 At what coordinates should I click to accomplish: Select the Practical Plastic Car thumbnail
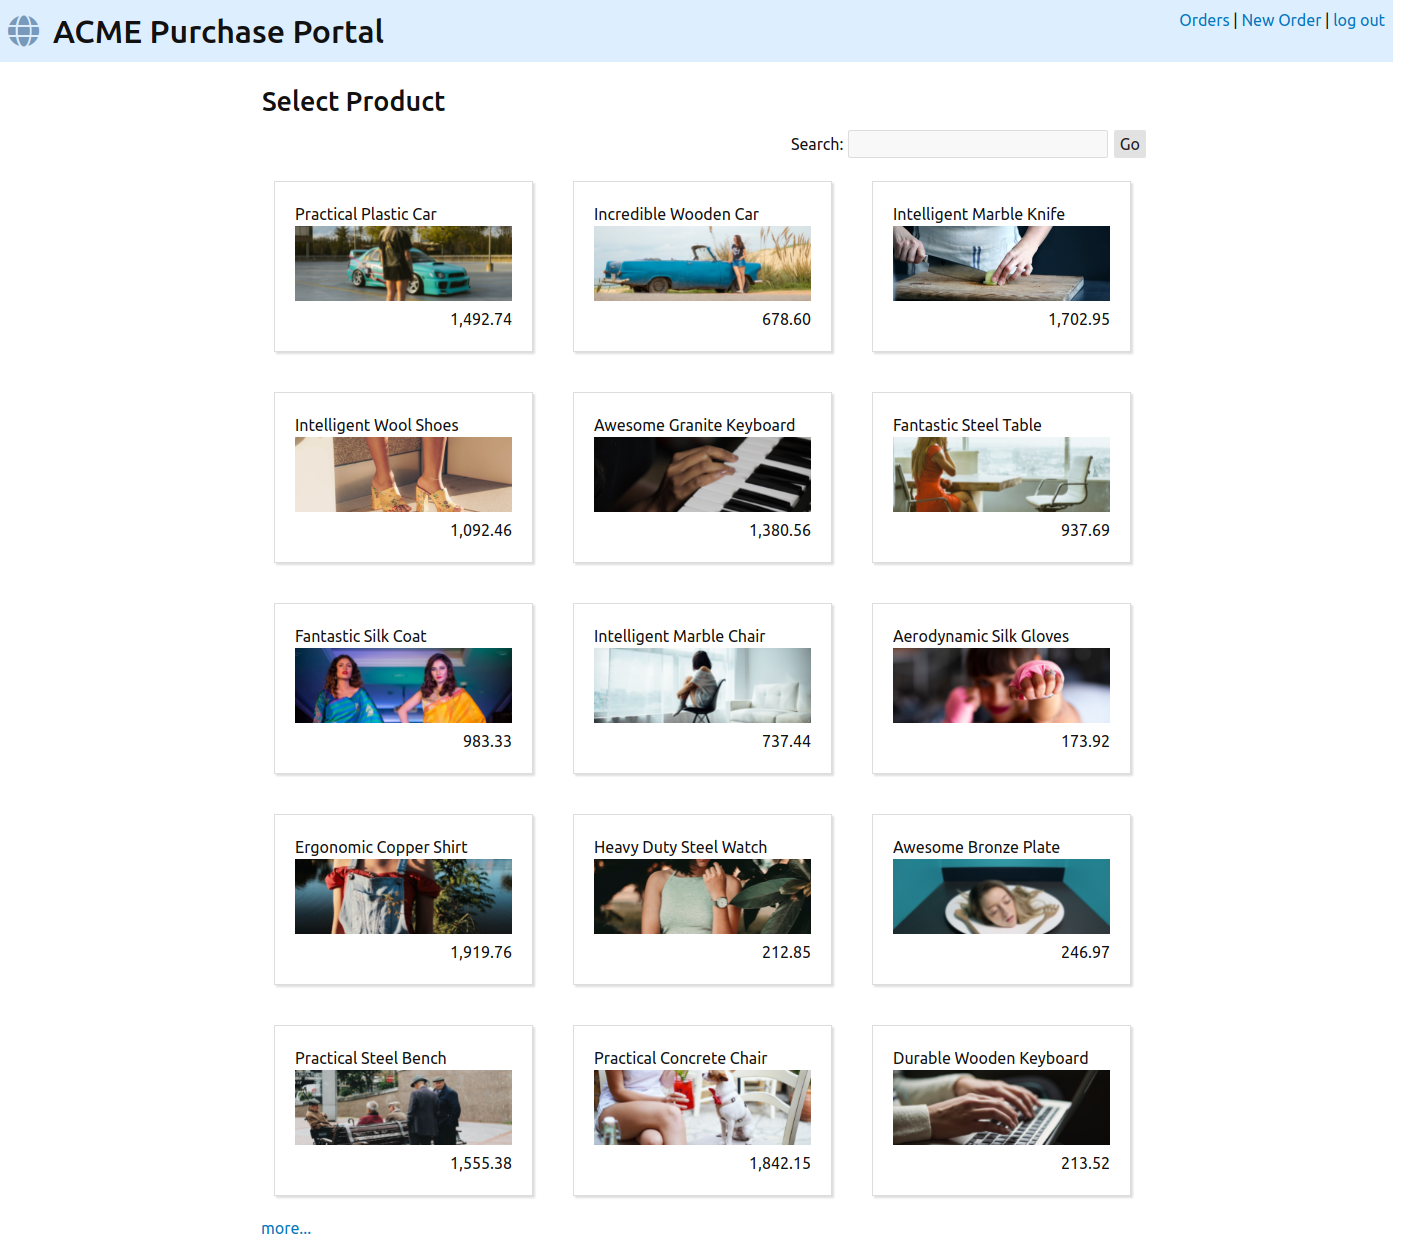point(403,263)
